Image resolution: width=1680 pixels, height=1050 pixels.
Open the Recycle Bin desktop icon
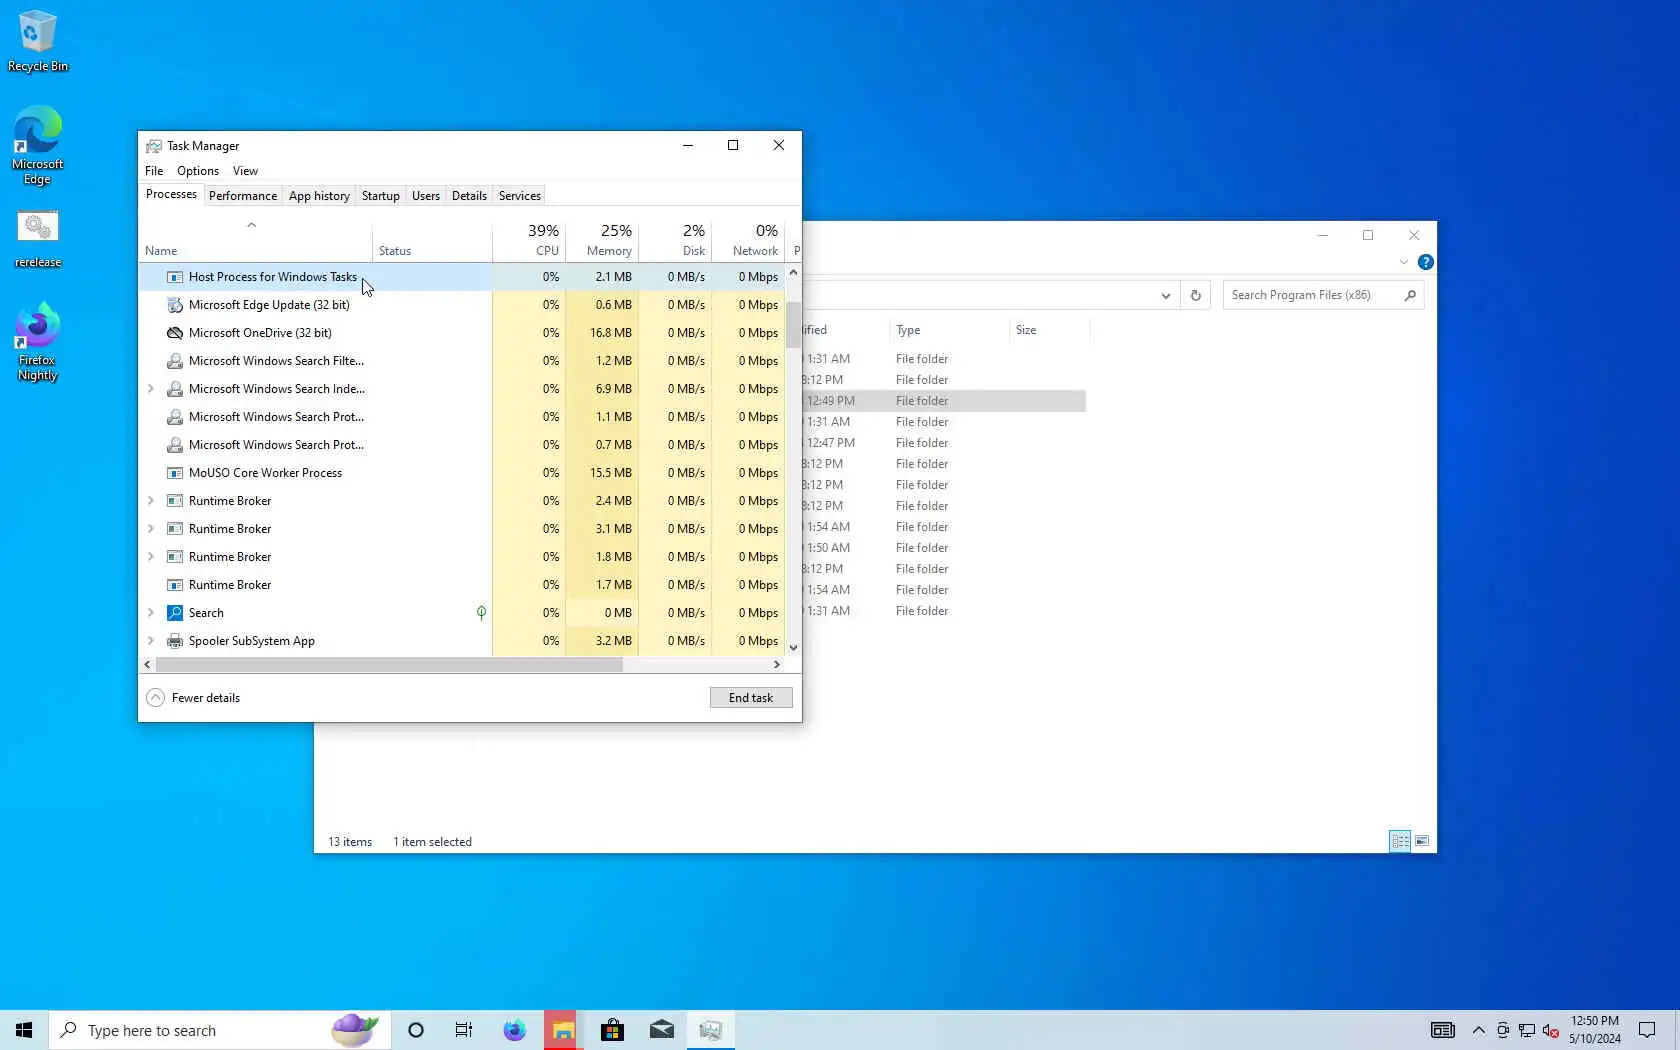pyautogui.click(x=37, y=41)
